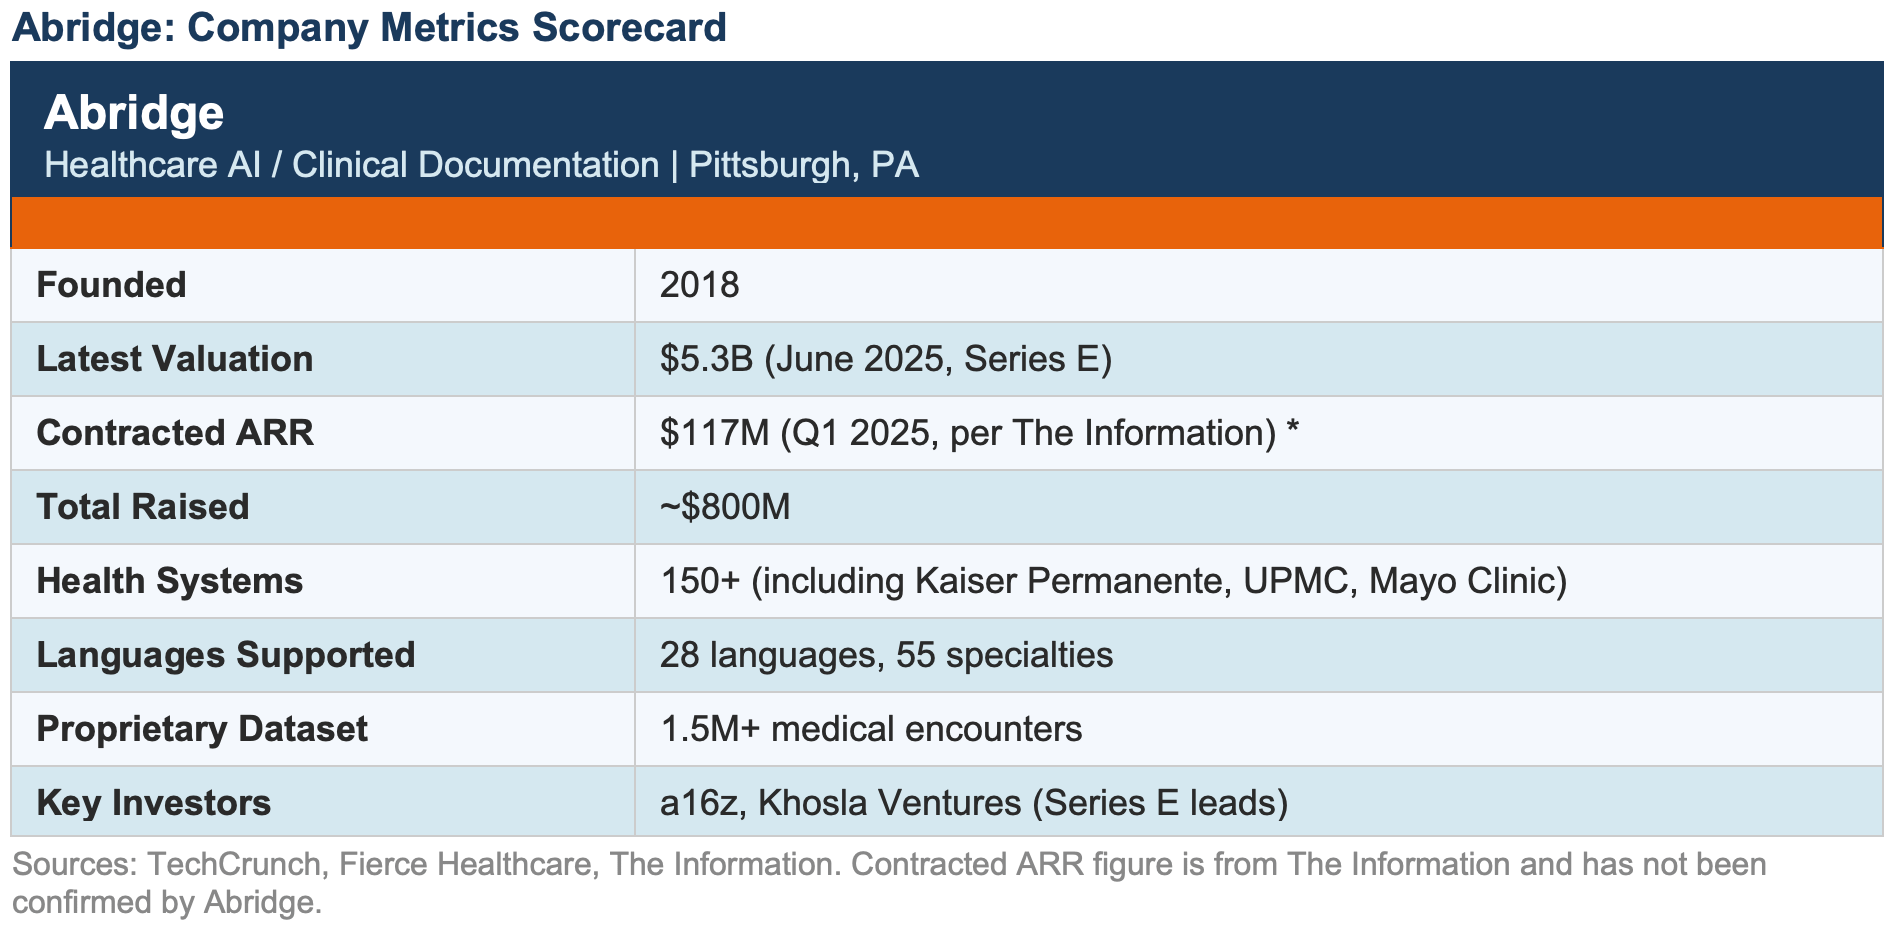
Task: Select the Total Raised label
Action: click(x=143, y=507)
